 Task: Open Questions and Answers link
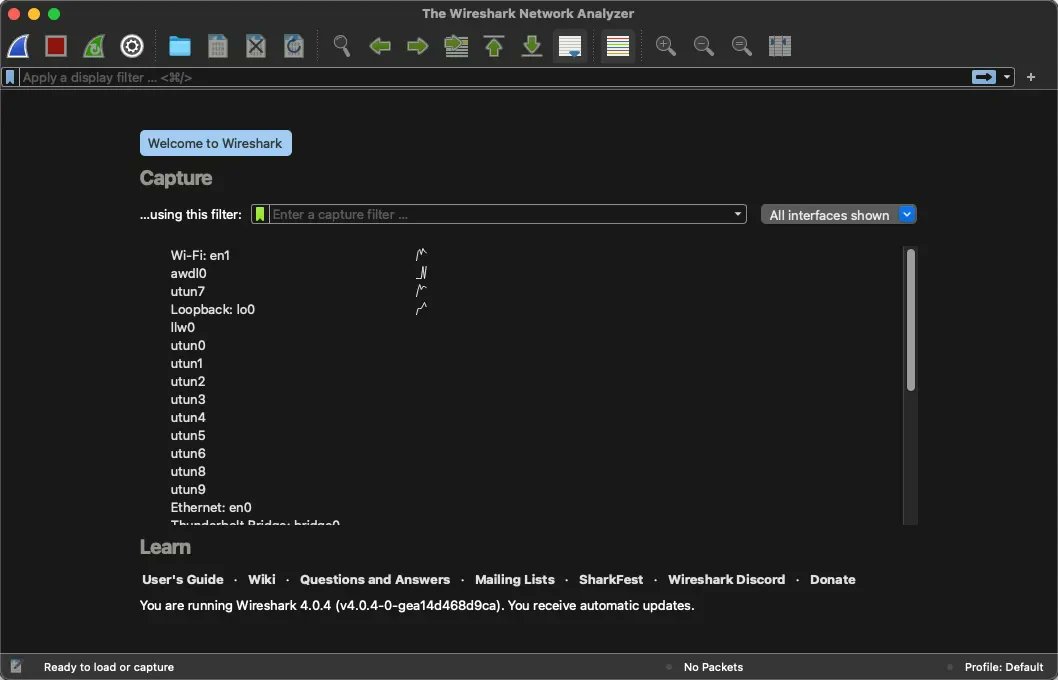[x=375, y=579]
